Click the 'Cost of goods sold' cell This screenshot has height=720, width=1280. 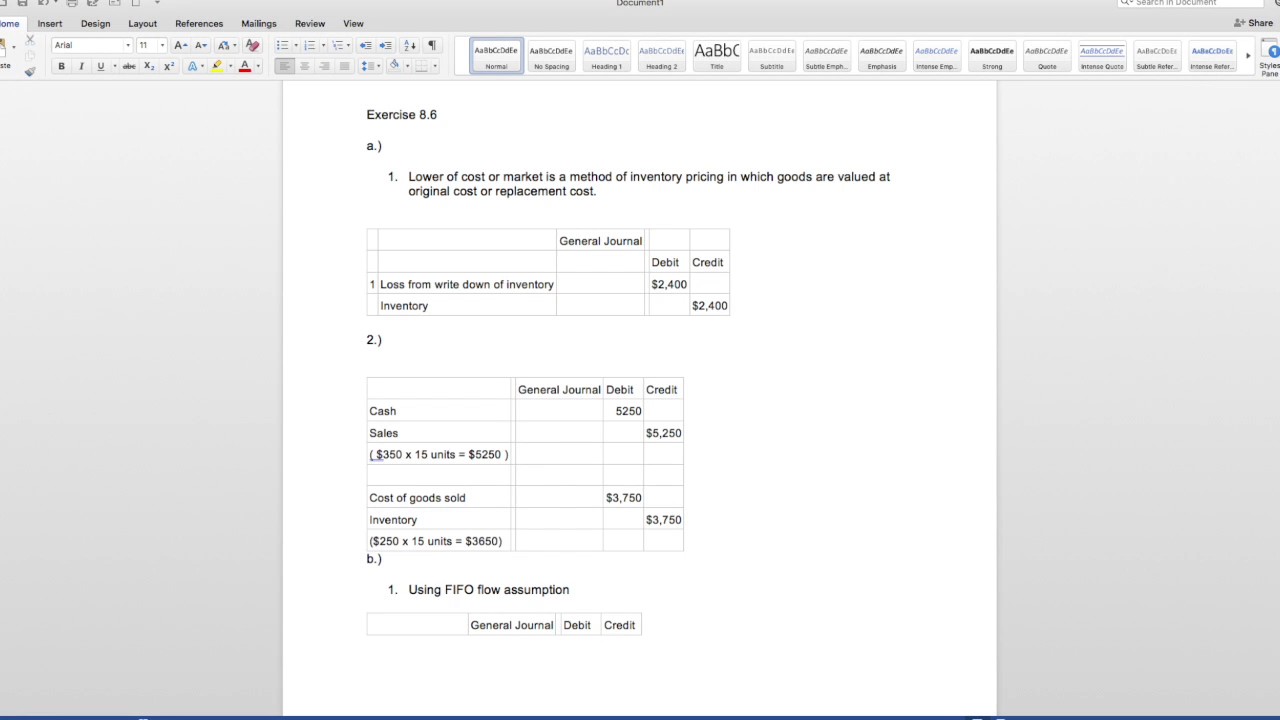440,497
